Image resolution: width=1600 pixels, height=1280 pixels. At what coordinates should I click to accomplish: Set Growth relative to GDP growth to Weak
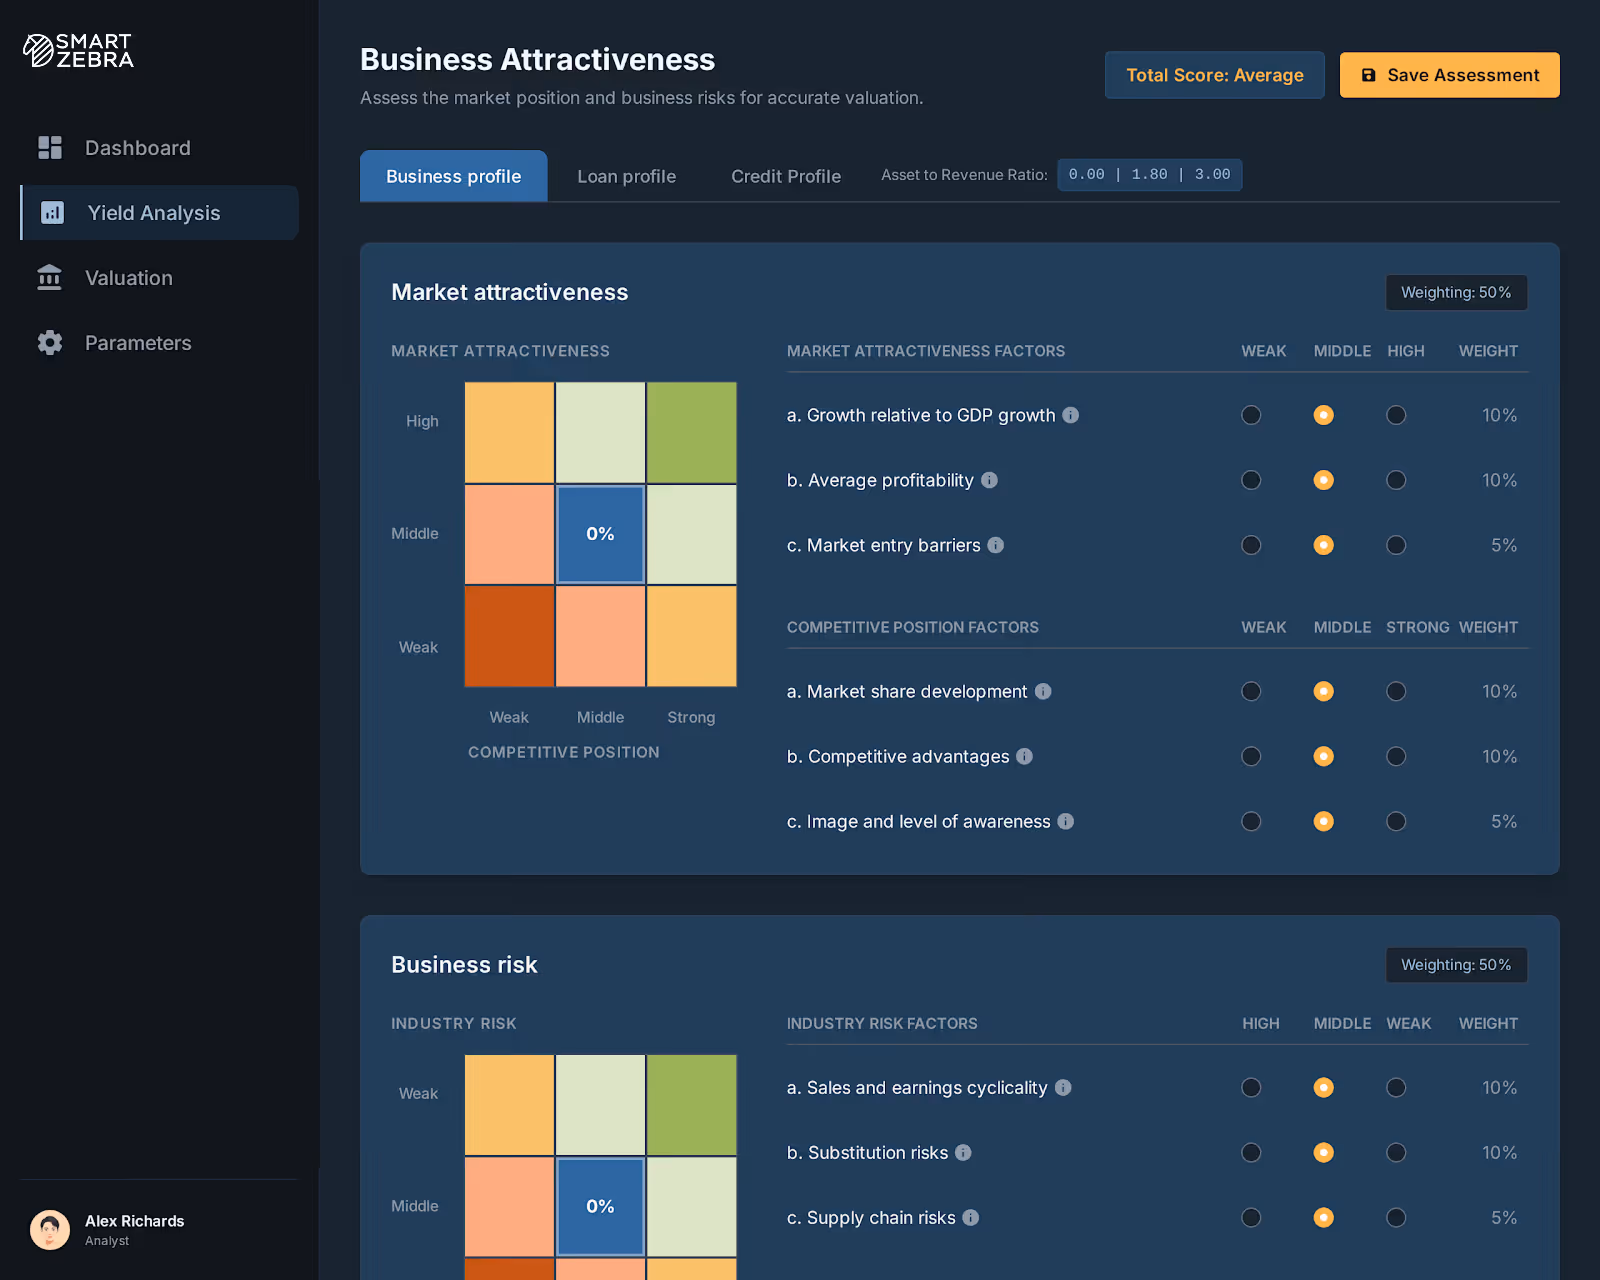point(1251,415)
